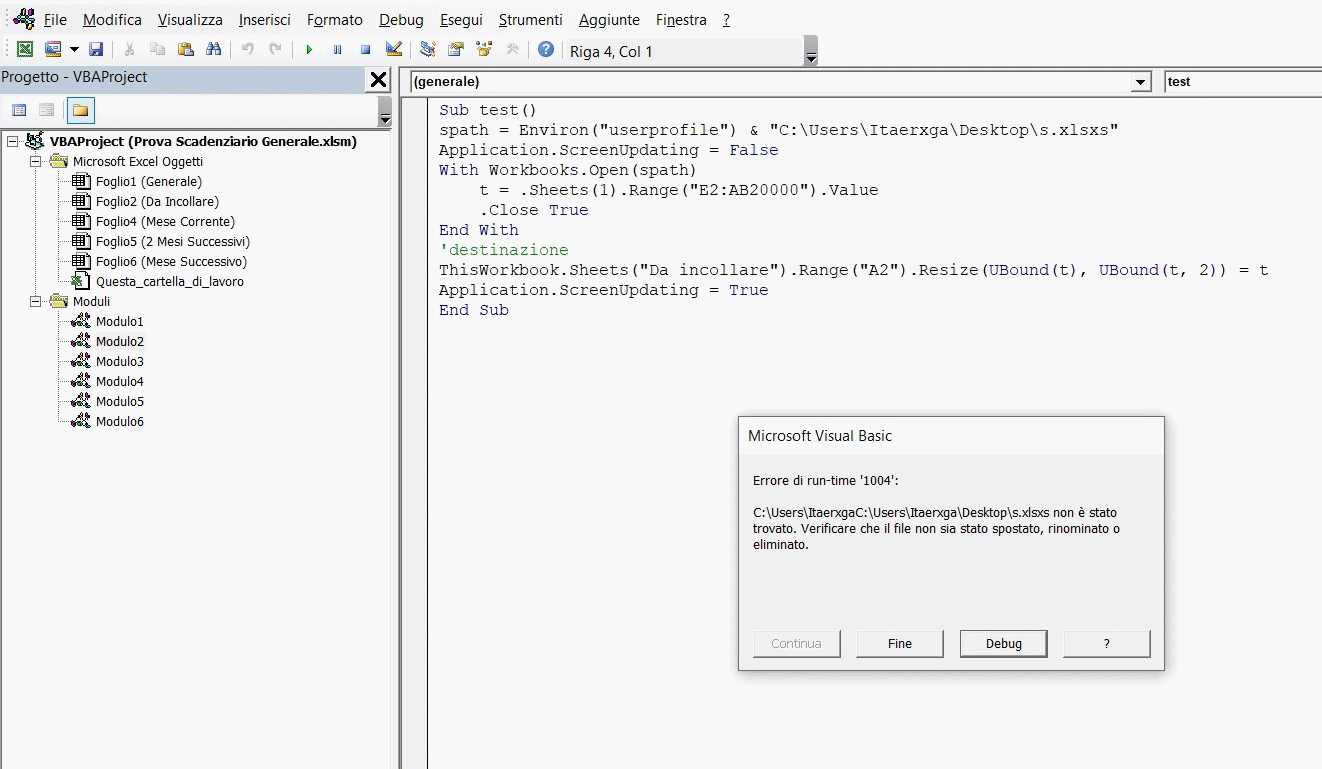The width and height of the screenshot is (1322, 769).
Task: Open the Object Browser icon
Action: [484, 50]
